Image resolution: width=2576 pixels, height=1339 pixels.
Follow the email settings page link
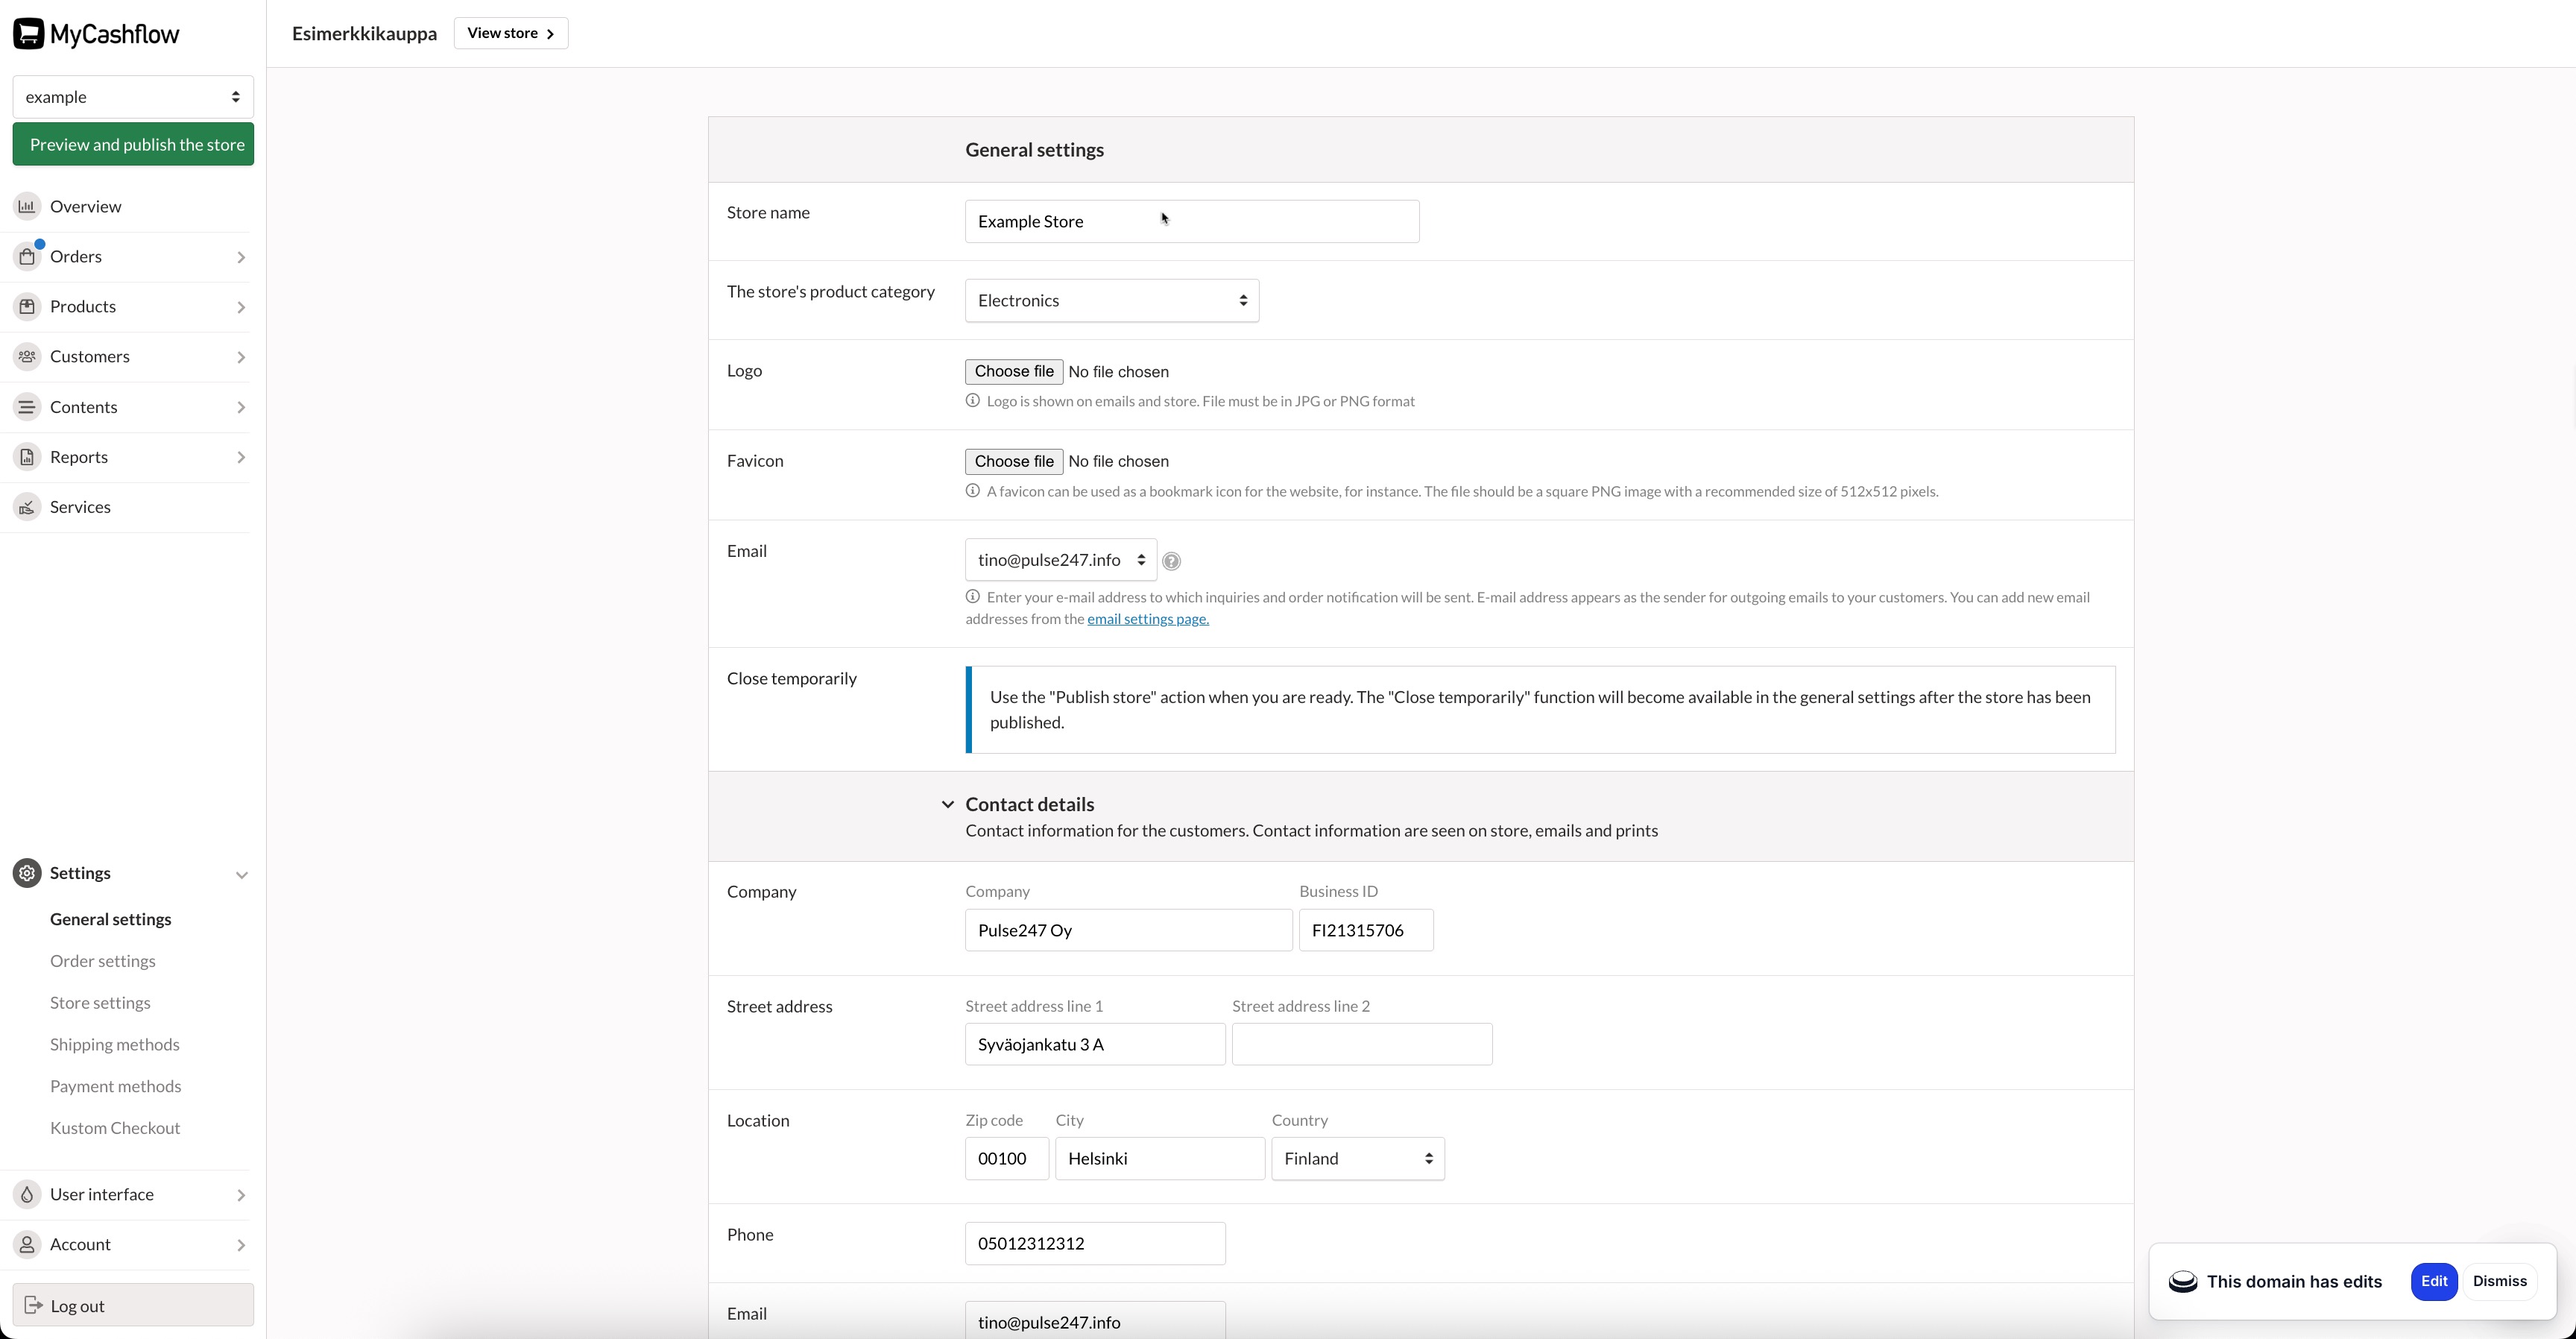click(x=1147, y=619)
